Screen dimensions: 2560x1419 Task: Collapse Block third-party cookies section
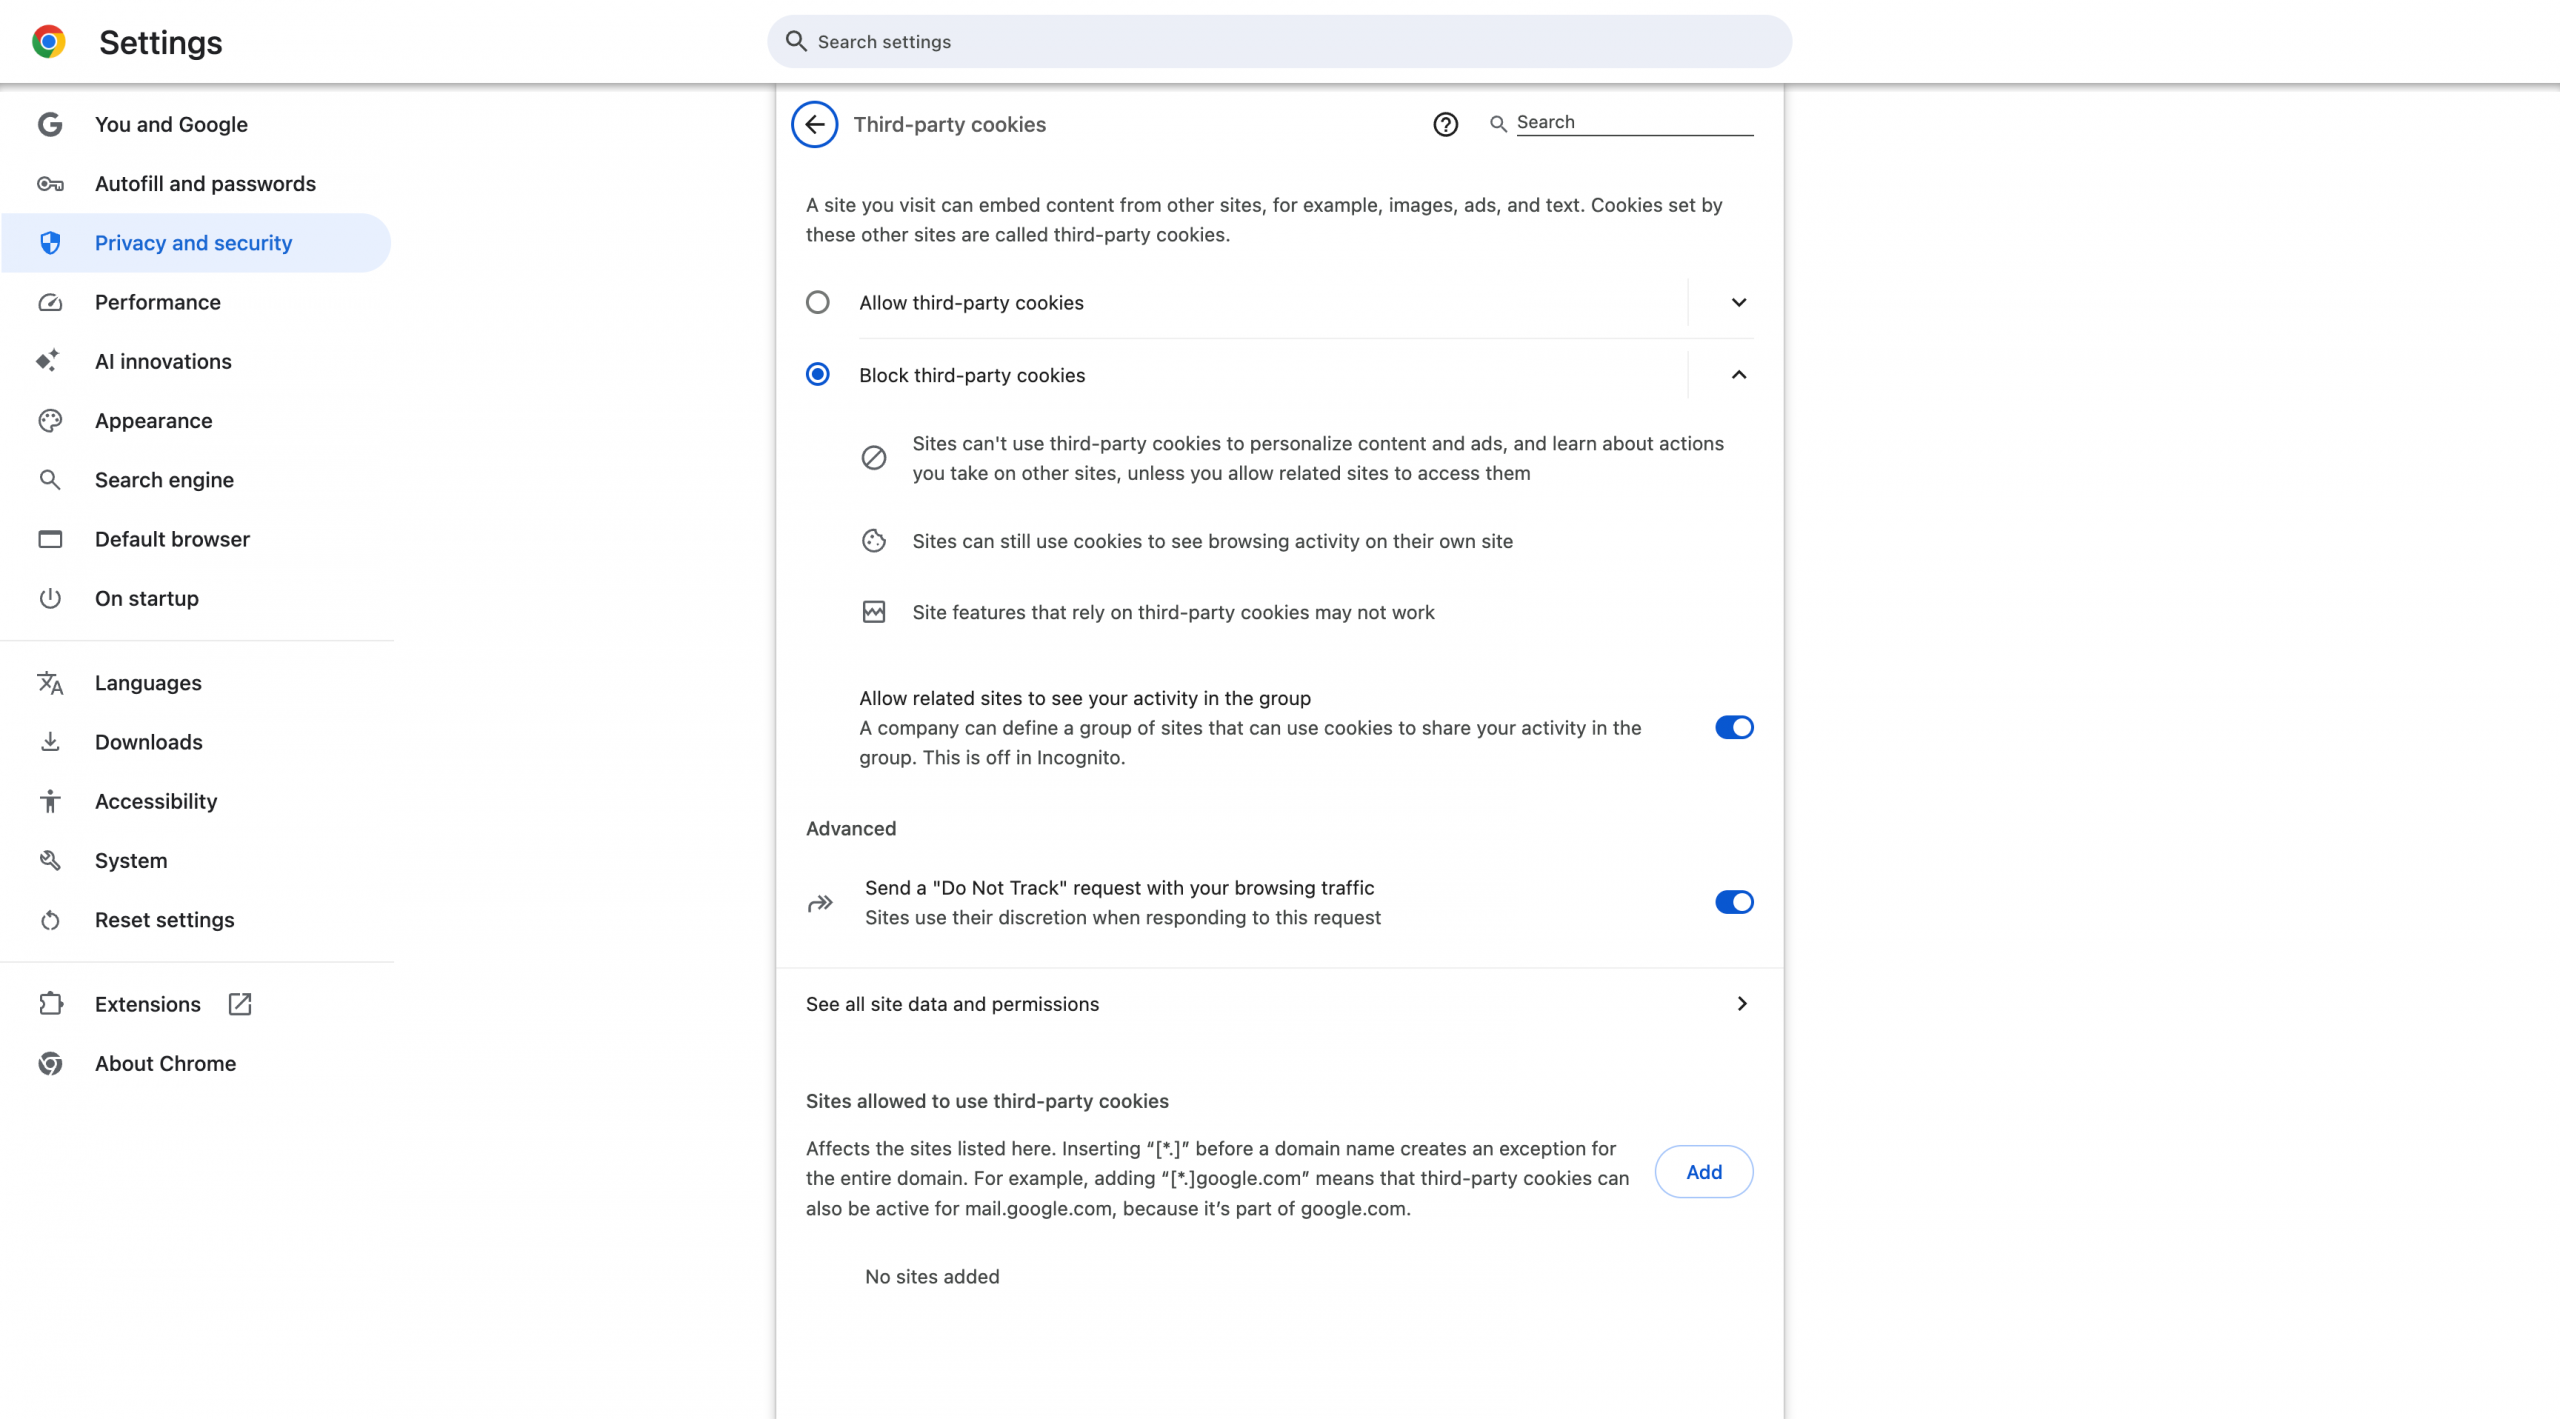coord(1738,375)
